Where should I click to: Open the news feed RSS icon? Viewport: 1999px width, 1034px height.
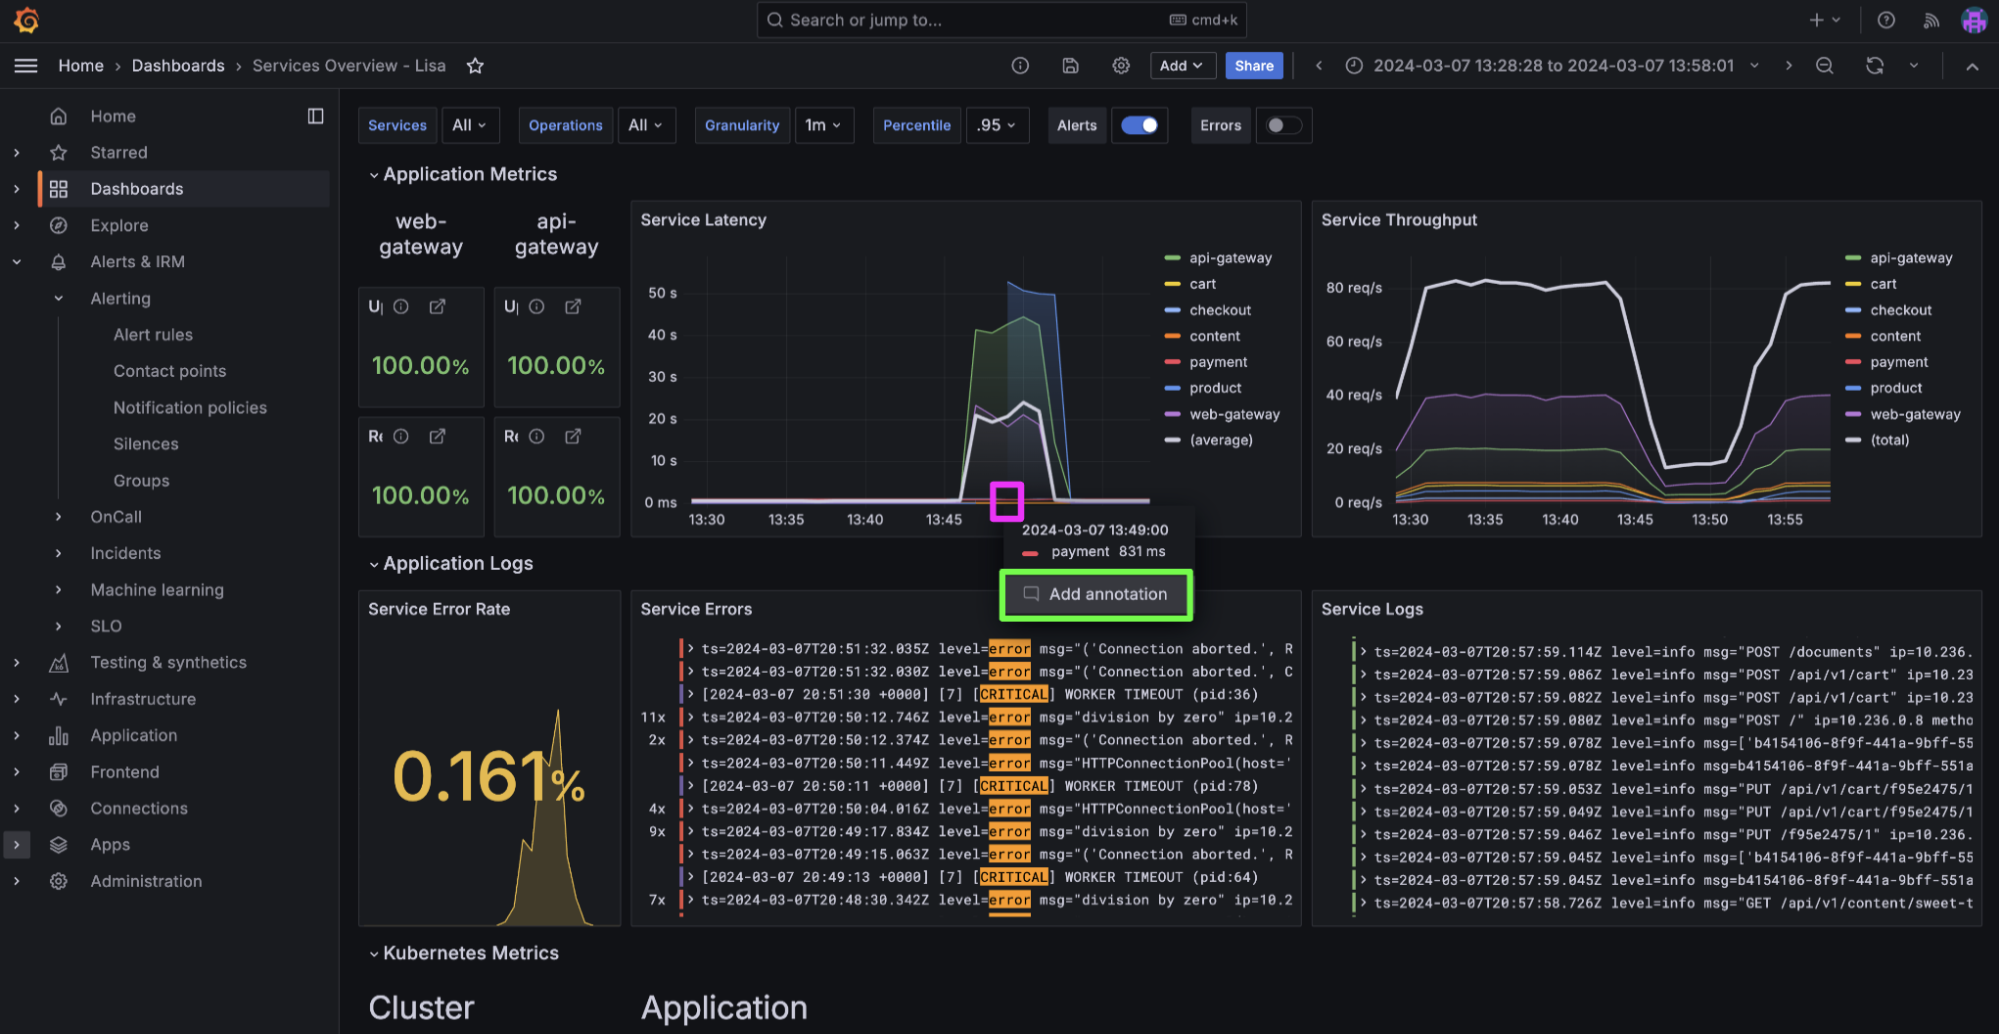pyautogui.click(x=1931, y=20)
